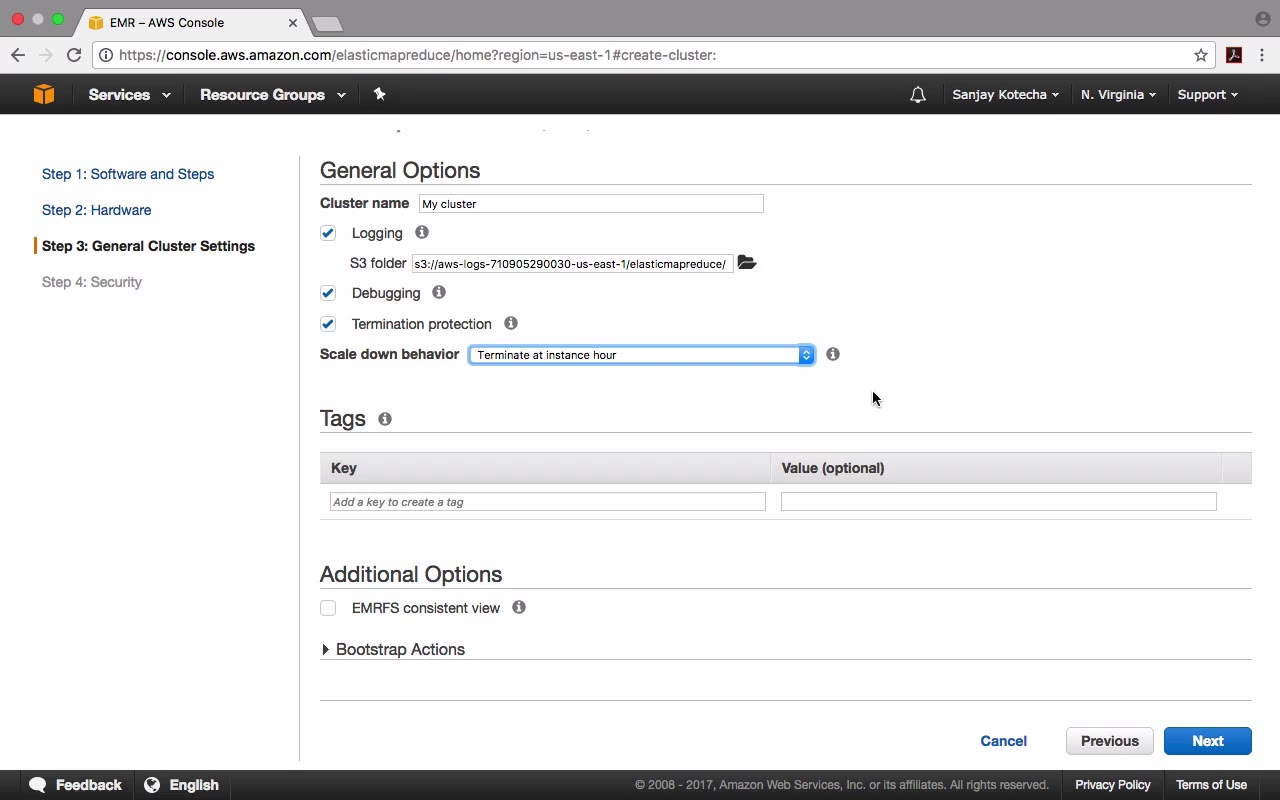Open the Services menu
Image resolution: width=1280 pixels, height=800 pixels.
point(129,95)
